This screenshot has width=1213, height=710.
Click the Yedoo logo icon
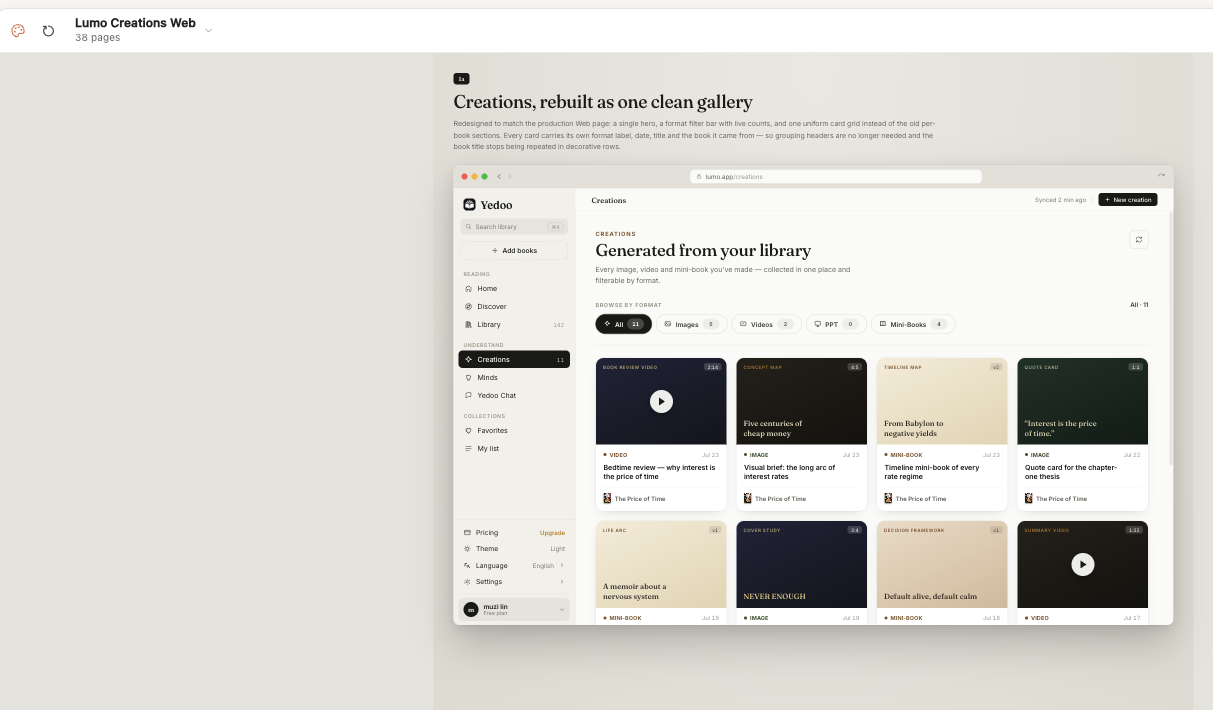click(x=469, y=205)
